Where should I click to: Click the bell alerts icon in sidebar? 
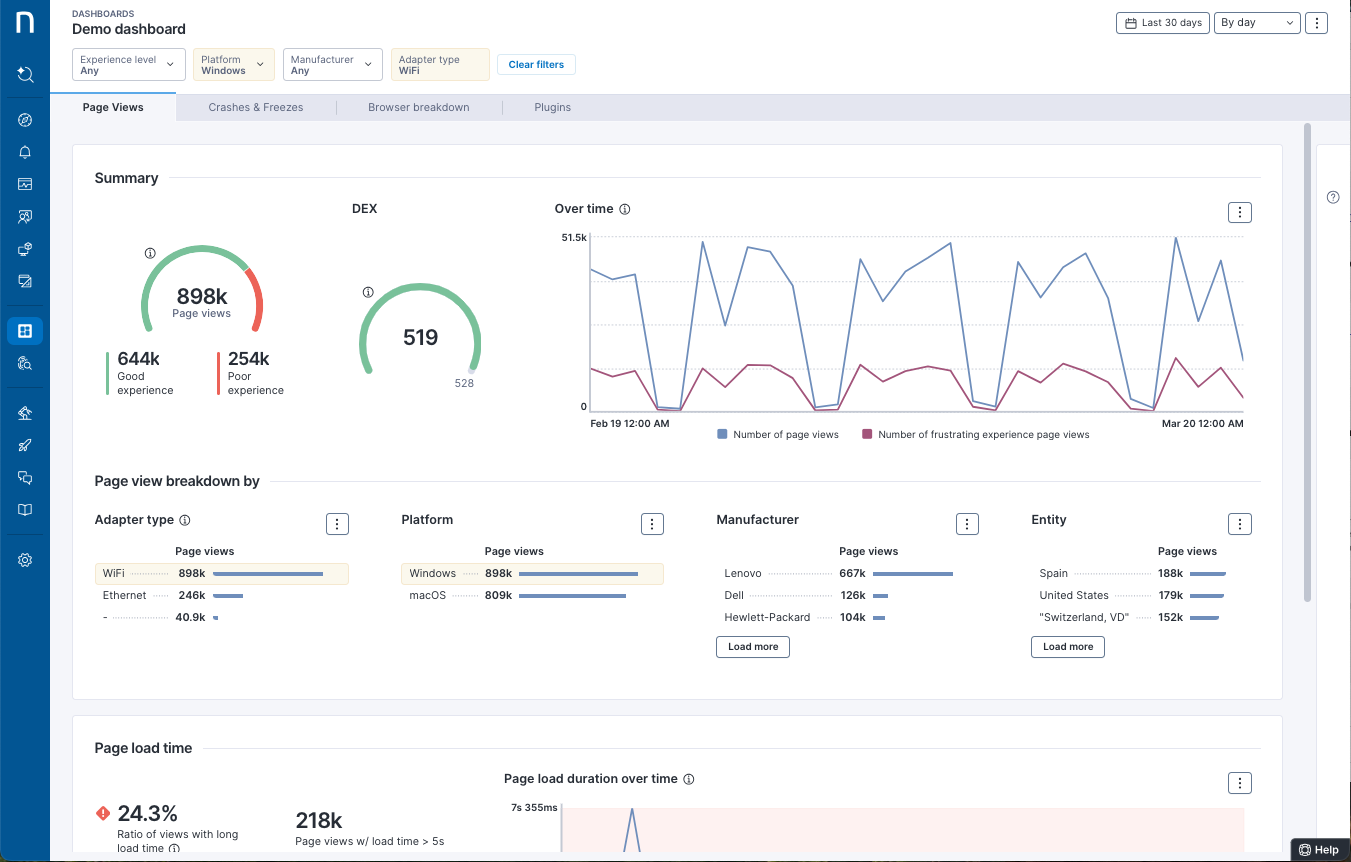(25, 152)
